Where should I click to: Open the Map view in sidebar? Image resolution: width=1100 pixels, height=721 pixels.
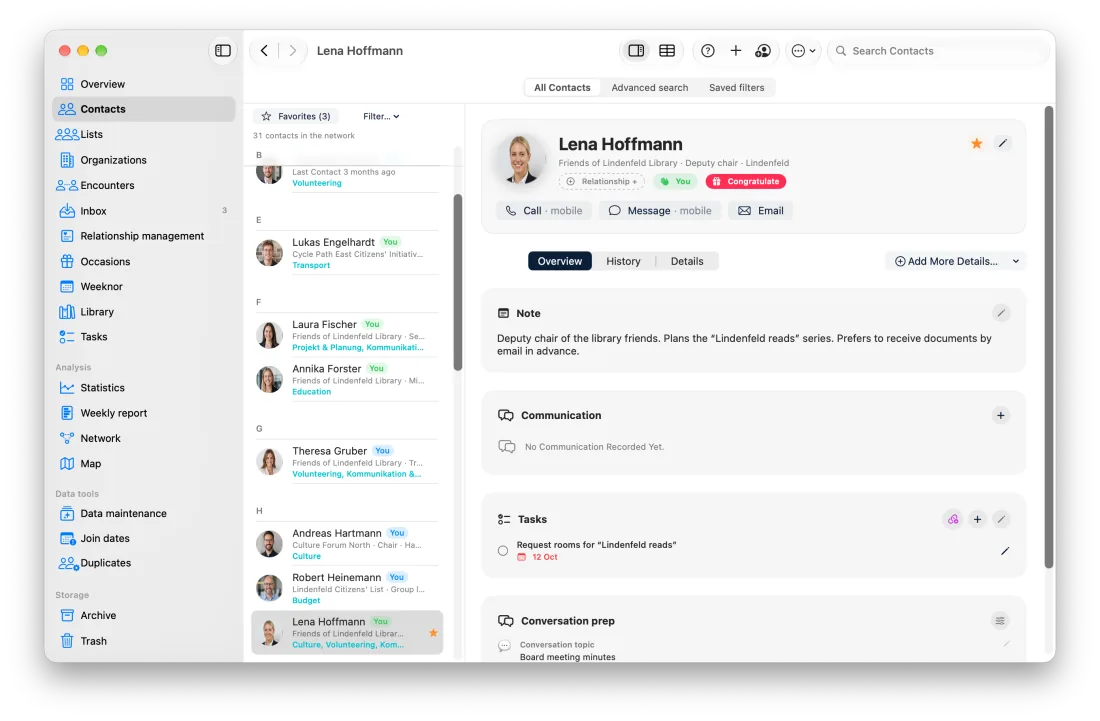coord(144,464)
